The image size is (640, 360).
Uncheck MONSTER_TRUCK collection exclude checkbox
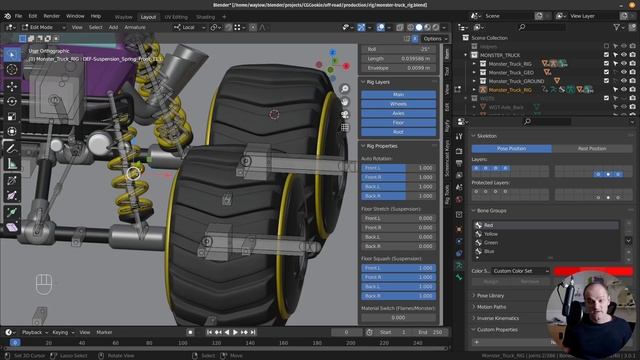(x=606, y=55)
